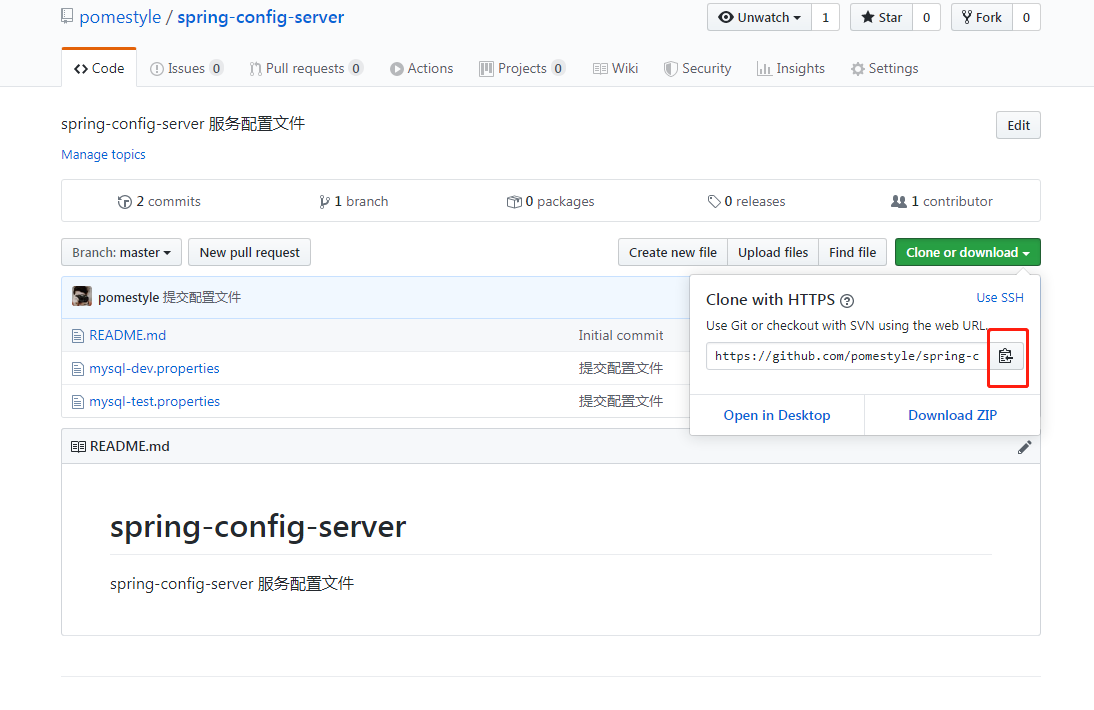Open the Wiki tab
1094x710 pixels.
pos(615,68)
